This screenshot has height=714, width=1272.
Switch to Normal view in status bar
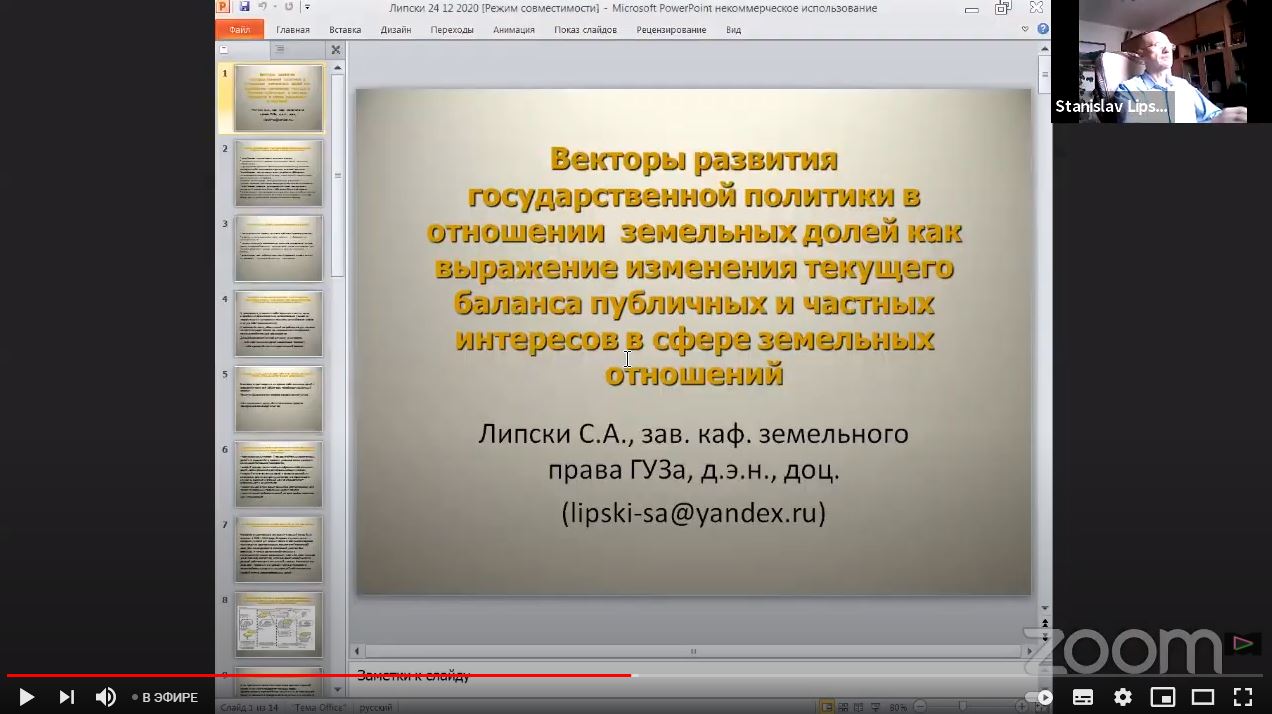point(826,707)
